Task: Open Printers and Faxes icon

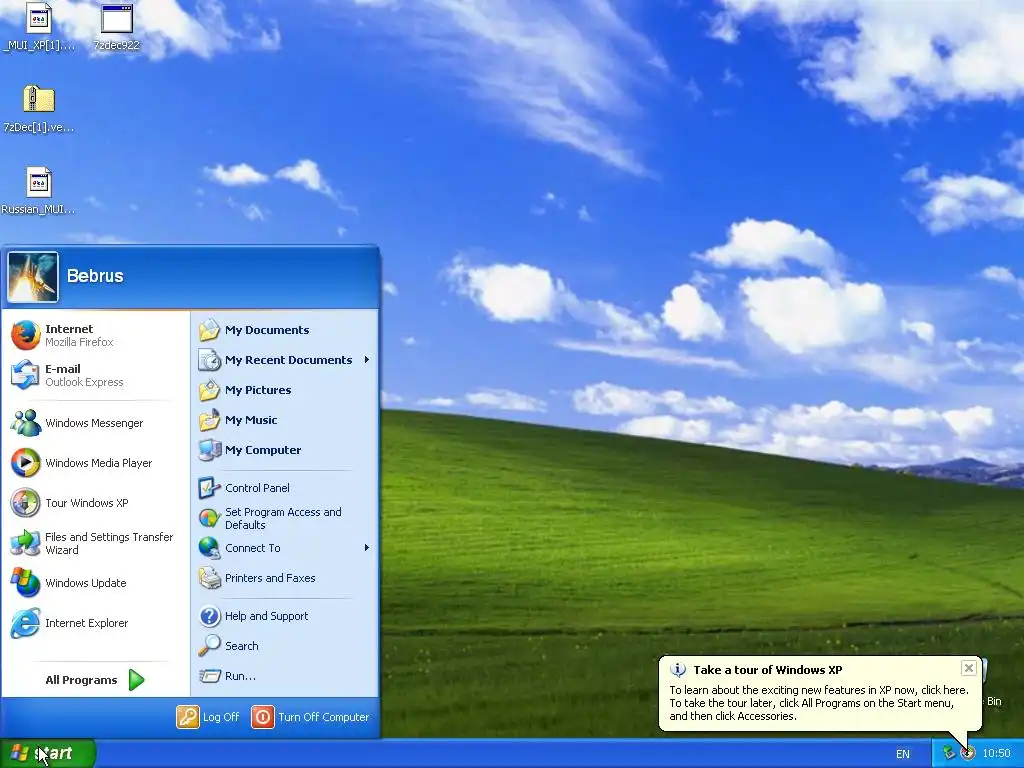Action: 210,578
